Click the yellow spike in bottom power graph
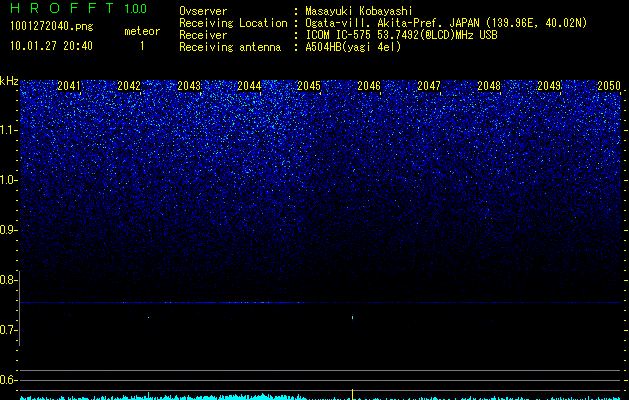The image size is (629, 400). coord(352,394)
